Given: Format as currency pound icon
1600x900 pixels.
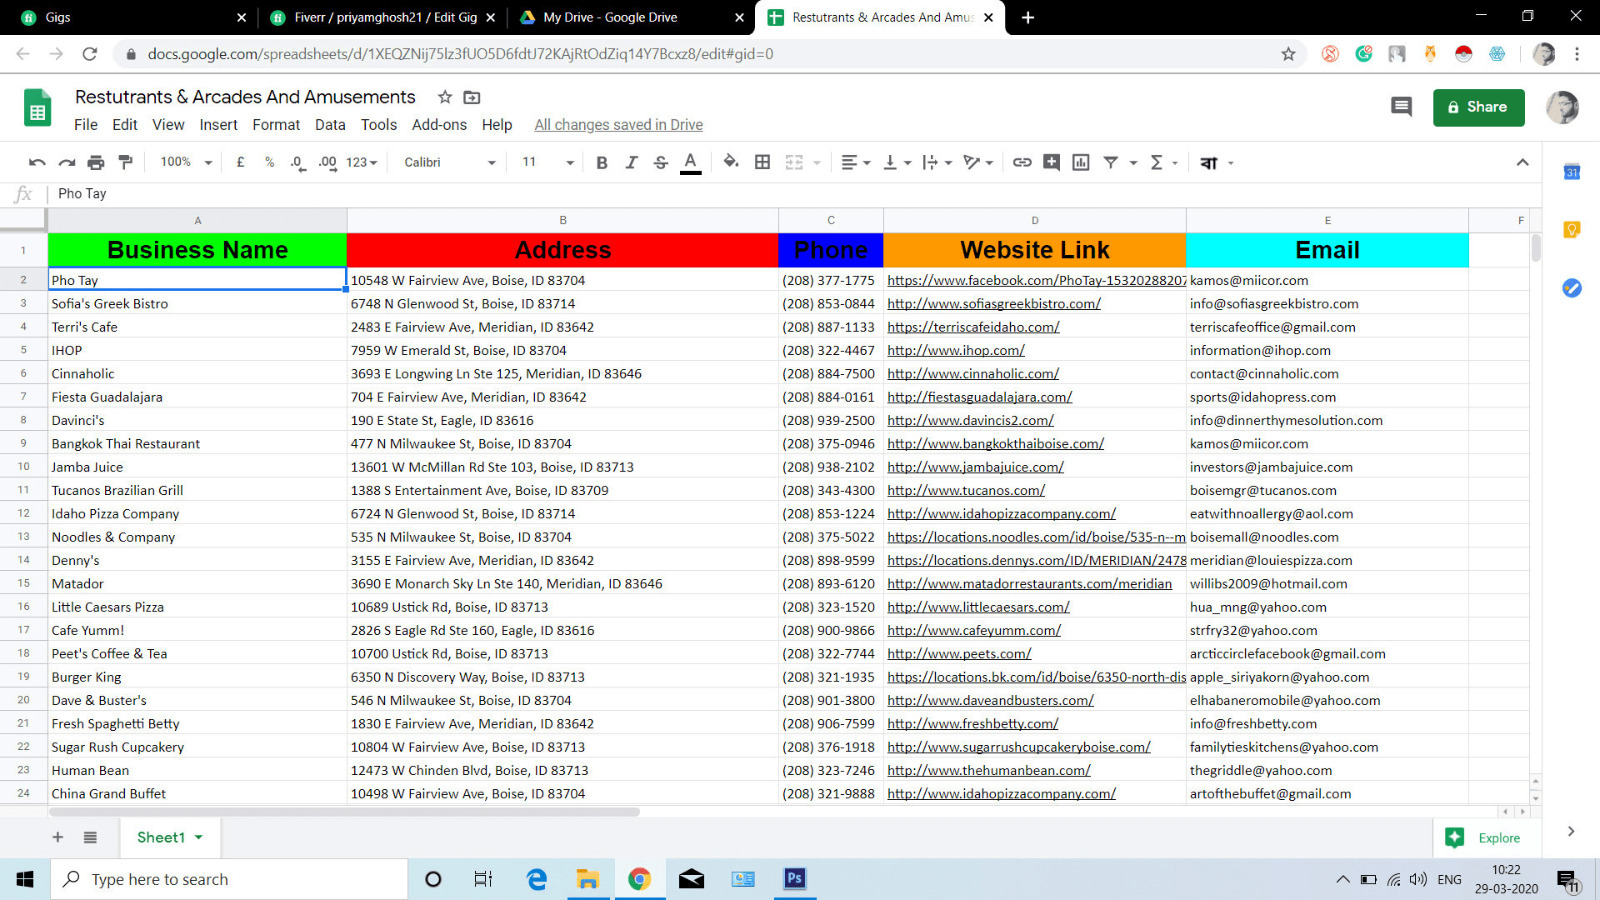Looking at the screenshot, I should click(x=240, y=162).
